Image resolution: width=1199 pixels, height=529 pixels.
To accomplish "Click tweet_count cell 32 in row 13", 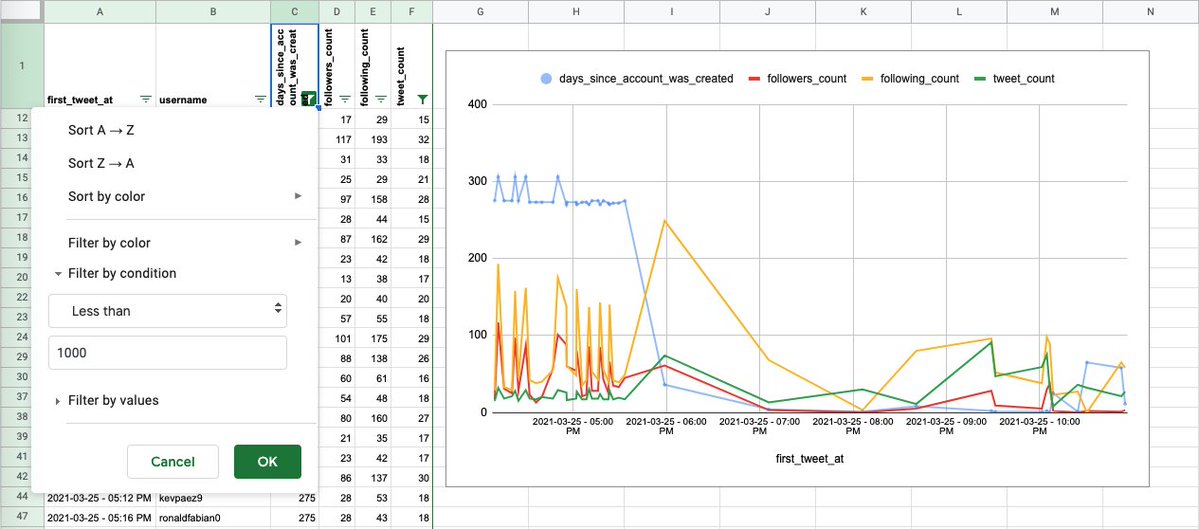I will click(411, 140).
